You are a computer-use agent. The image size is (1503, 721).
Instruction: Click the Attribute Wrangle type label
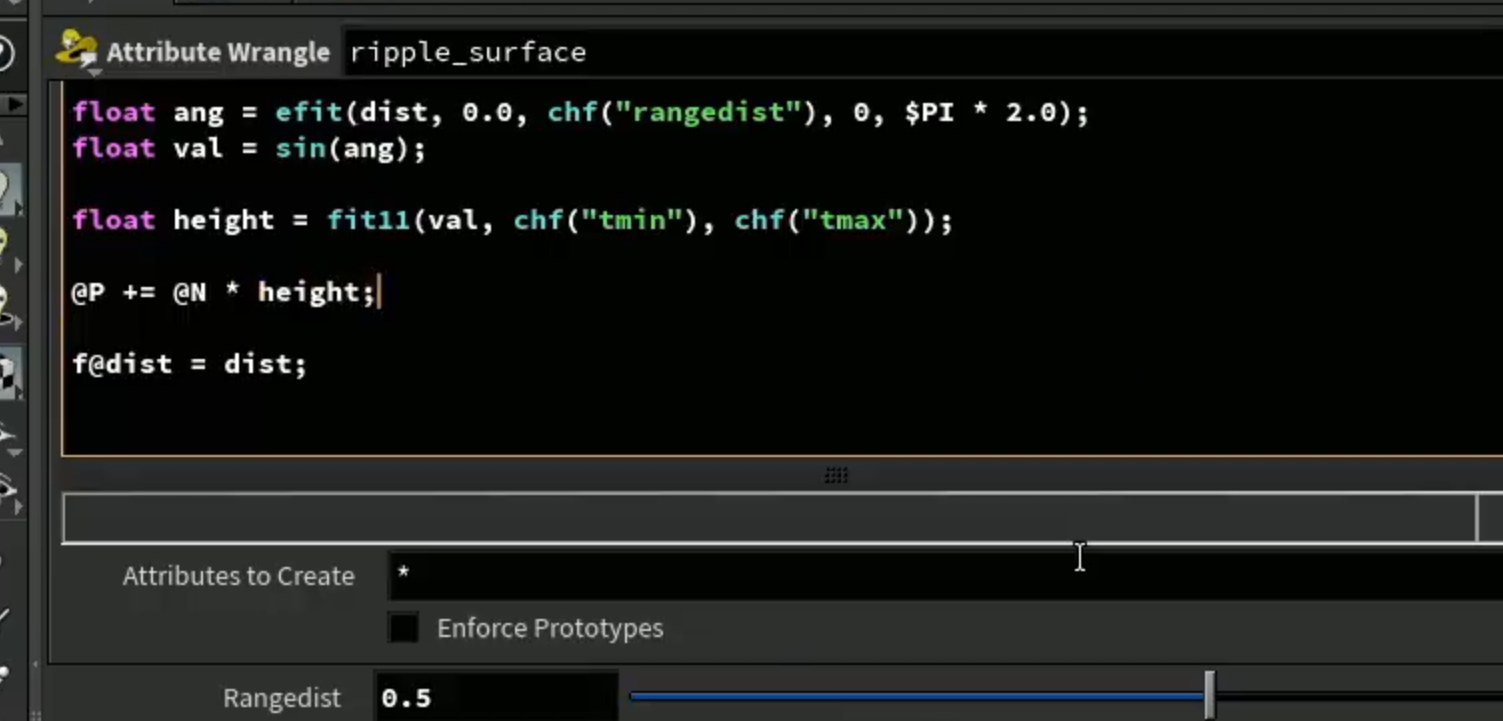coord(218,52)
